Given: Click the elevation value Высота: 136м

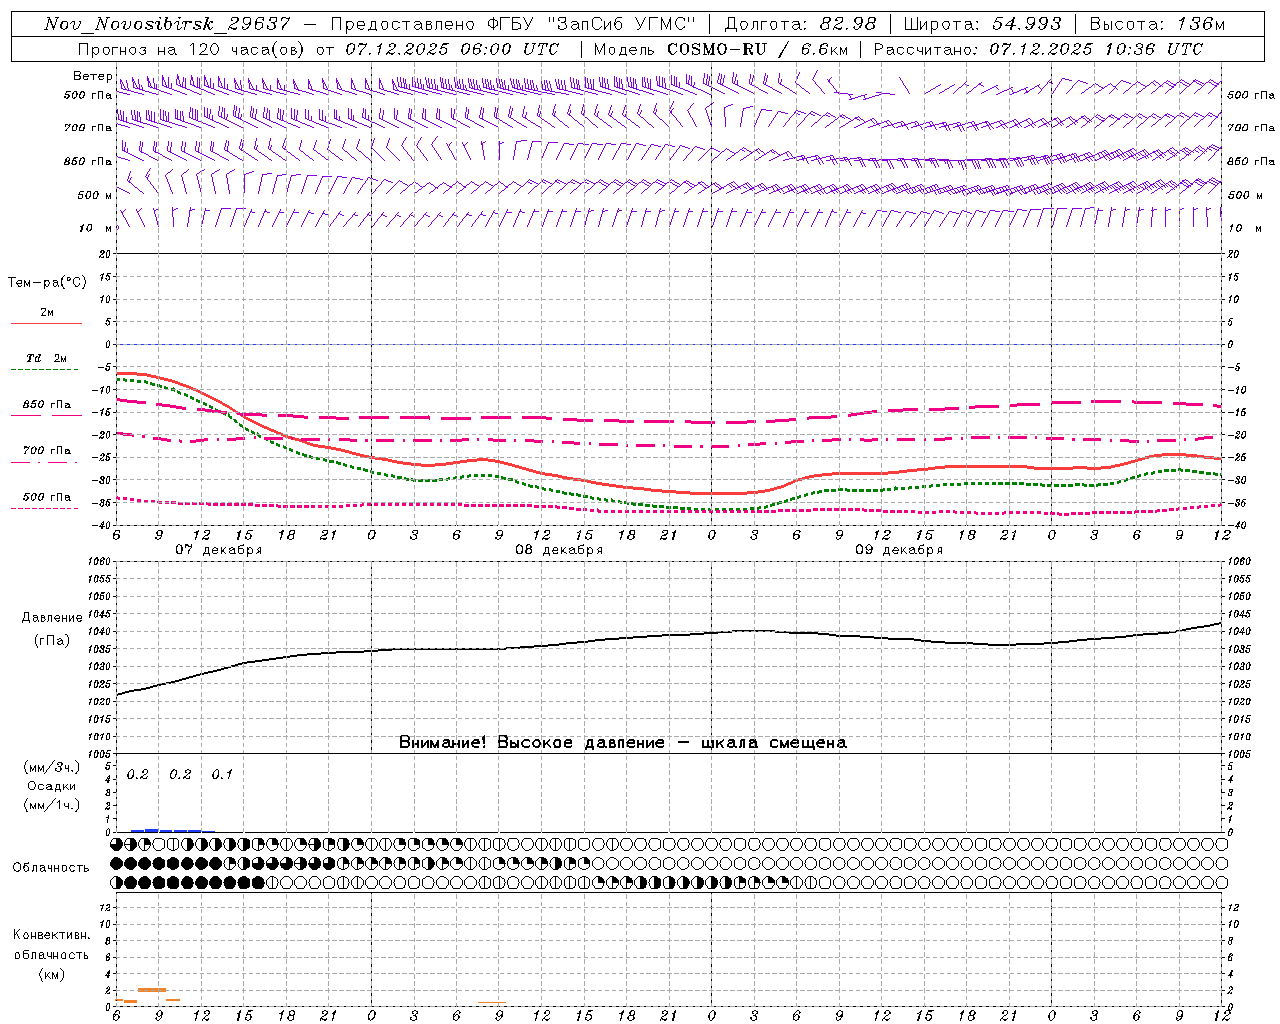Looking at the screenshot, I should tap(1157, 24).
